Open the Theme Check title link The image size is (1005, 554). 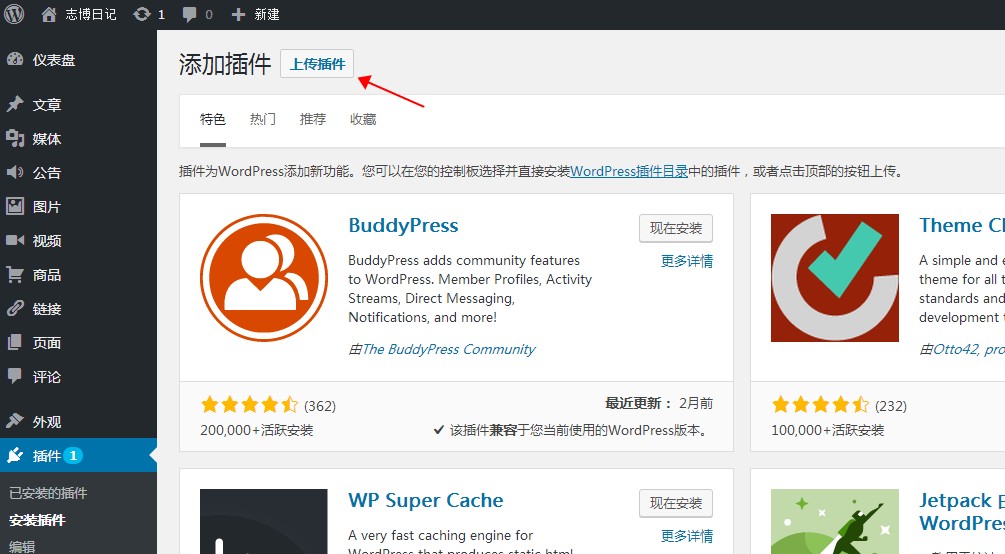(961, 226)
